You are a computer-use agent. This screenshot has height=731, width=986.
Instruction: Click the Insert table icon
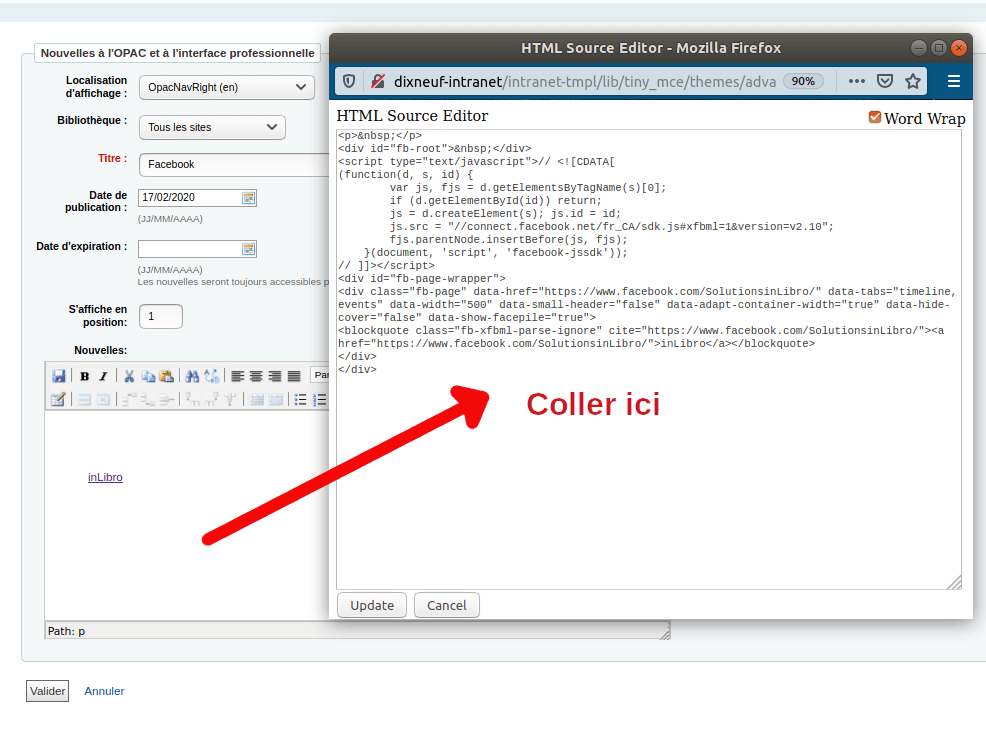click(58, 399)
